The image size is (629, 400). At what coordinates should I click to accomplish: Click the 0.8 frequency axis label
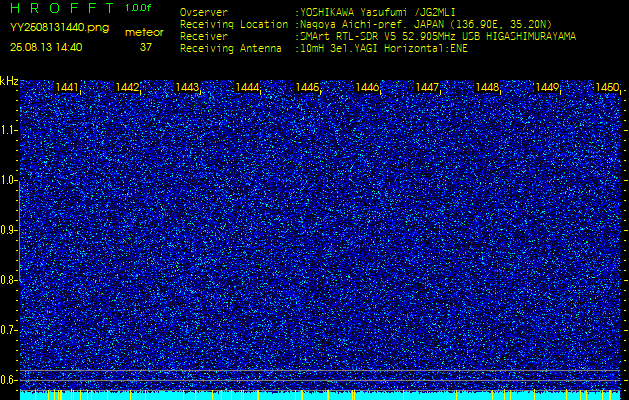tap(9, 280)
